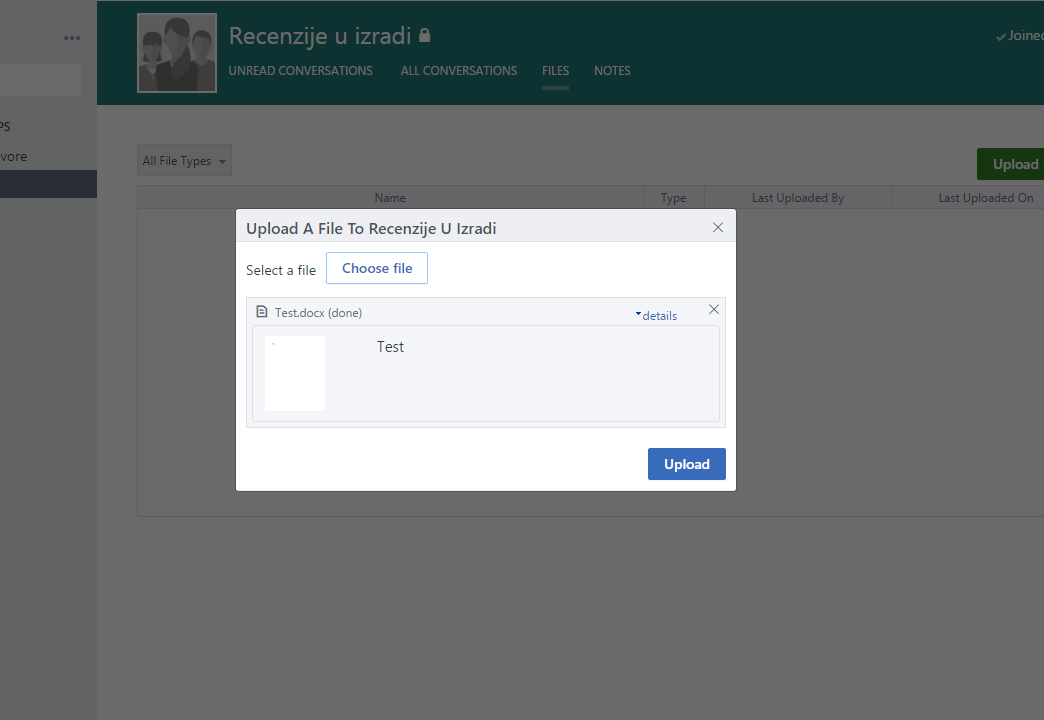
Task: Go to the Notes tab
Action: (x=612, y=71)
